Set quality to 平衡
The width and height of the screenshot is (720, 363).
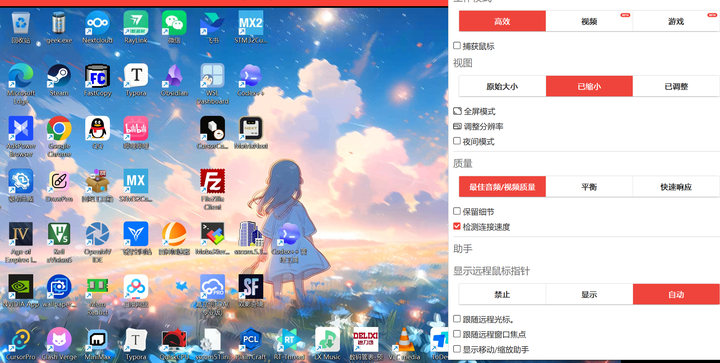pos(589,187)
